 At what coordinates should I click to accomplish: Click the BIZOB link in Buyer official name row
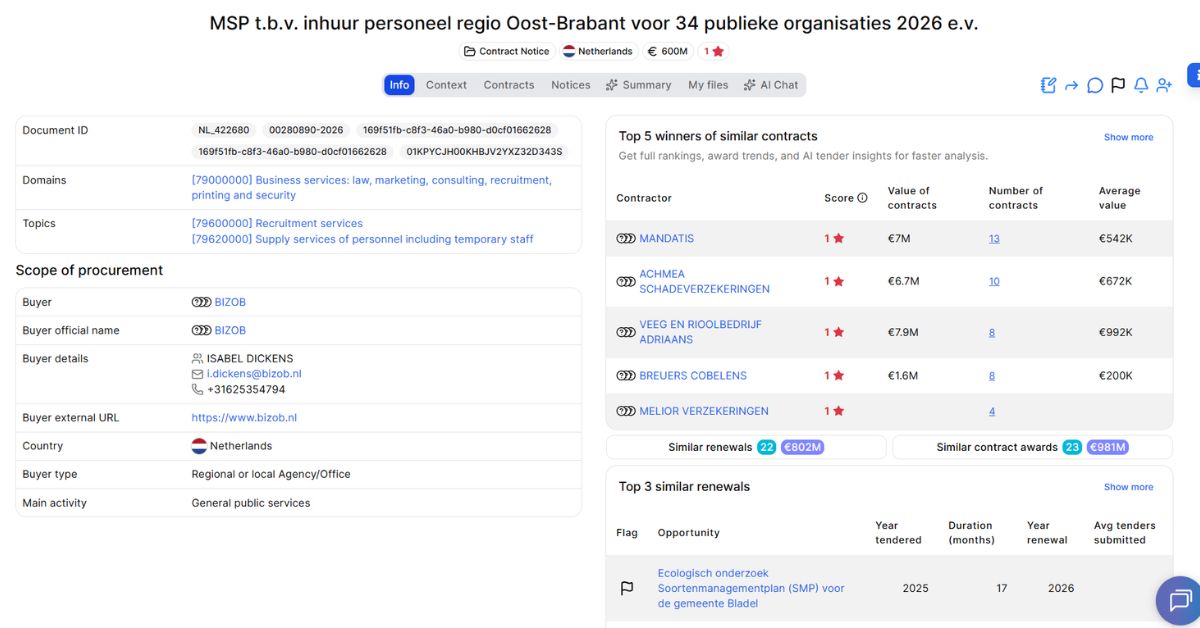tap(230, 330)
